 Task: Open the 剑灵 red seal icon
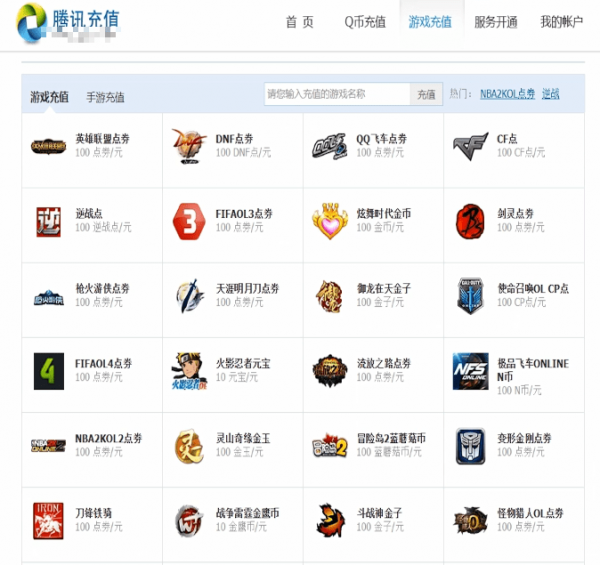click(470, 221)
